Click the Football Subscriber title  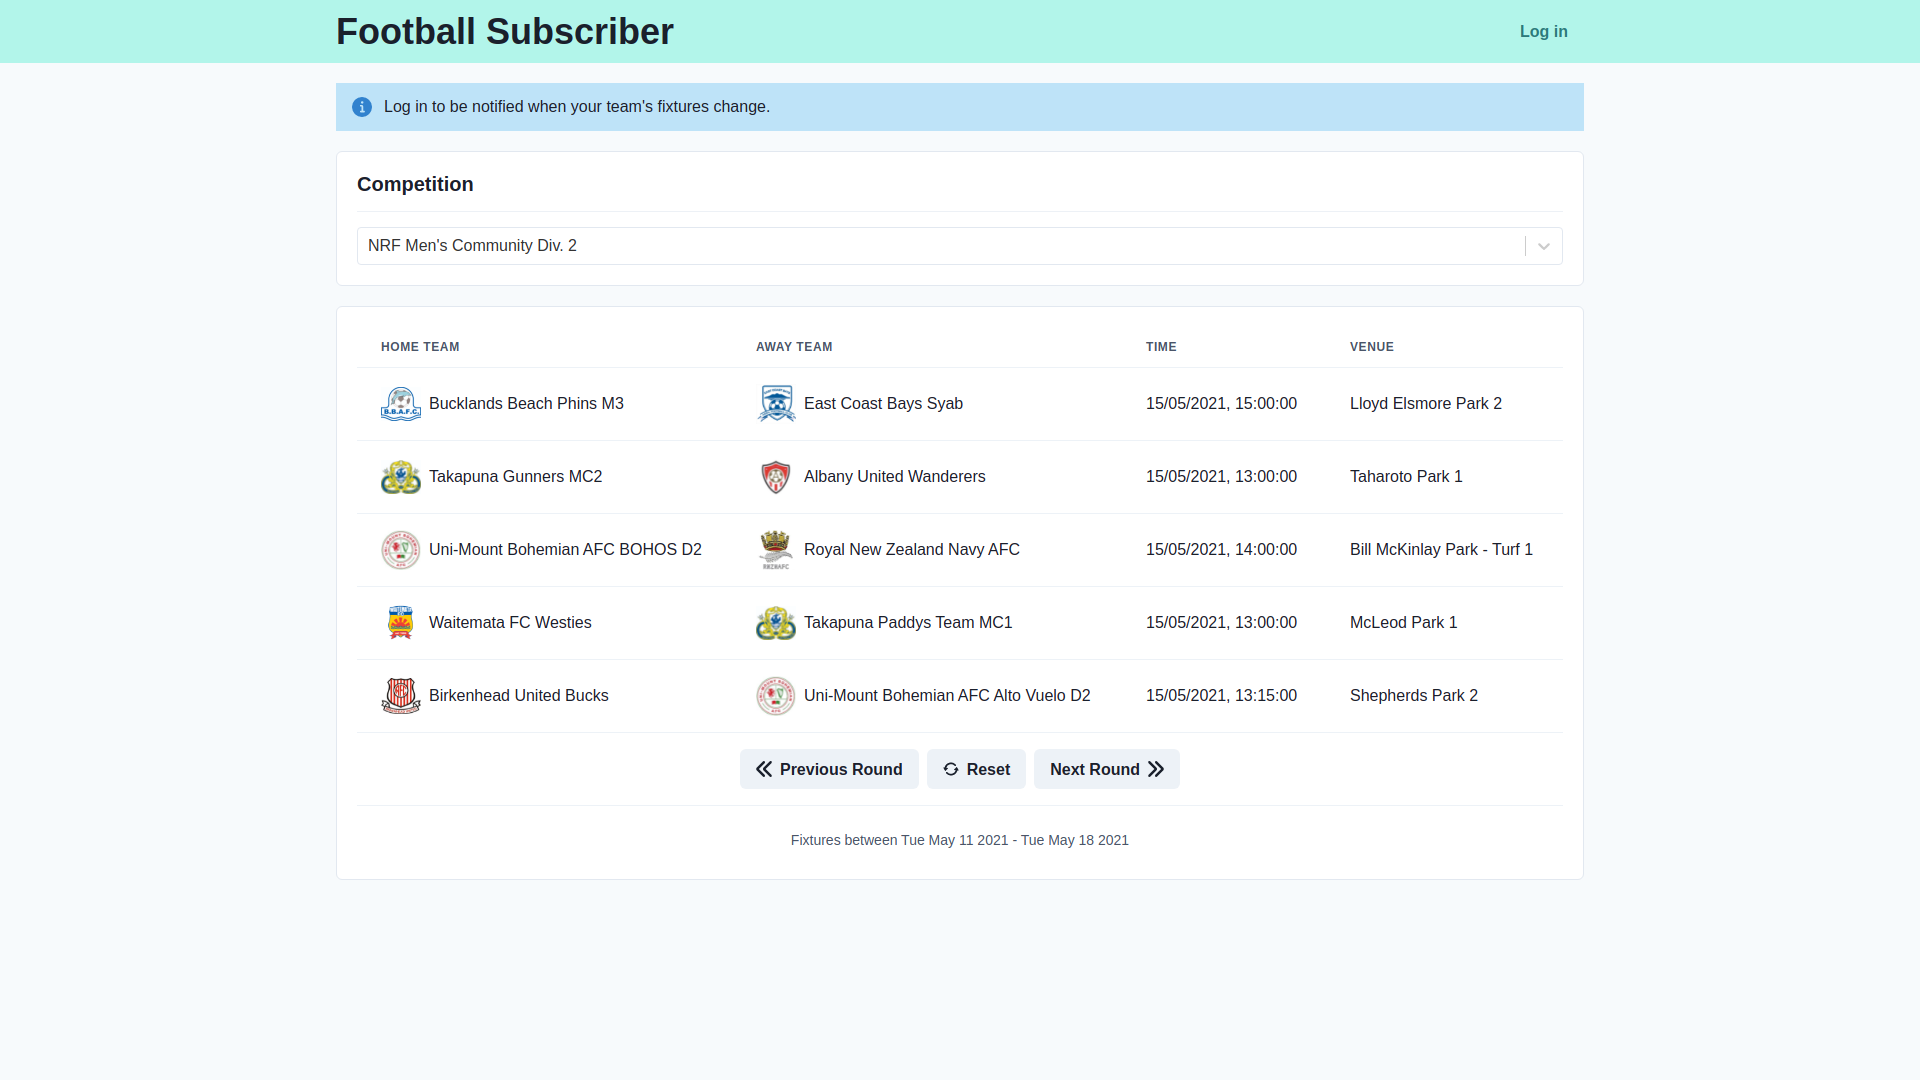pos(504,31)
